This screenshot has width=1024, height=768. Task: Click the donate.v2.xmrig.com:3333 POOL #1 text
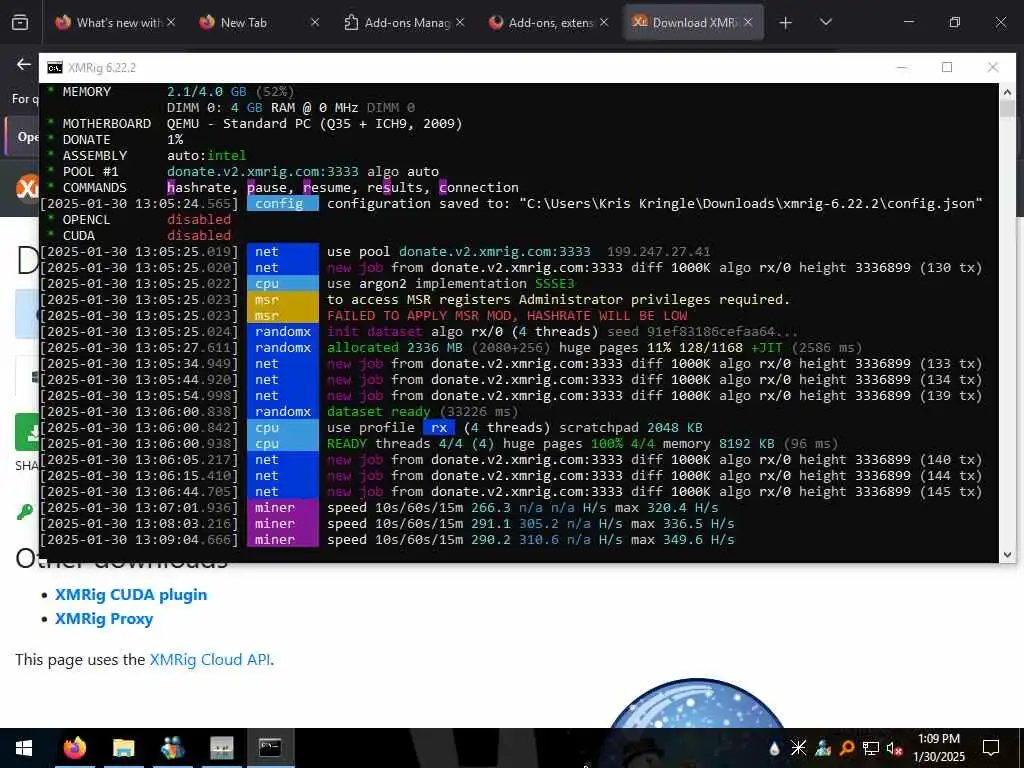point(263,172)
